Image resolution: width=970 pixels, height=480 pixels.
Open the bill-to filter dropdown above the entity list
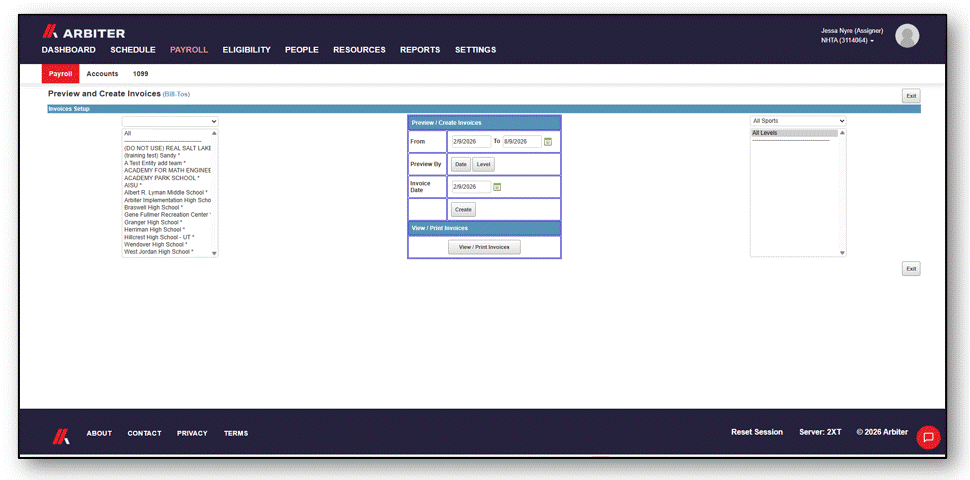click(170, 122)
